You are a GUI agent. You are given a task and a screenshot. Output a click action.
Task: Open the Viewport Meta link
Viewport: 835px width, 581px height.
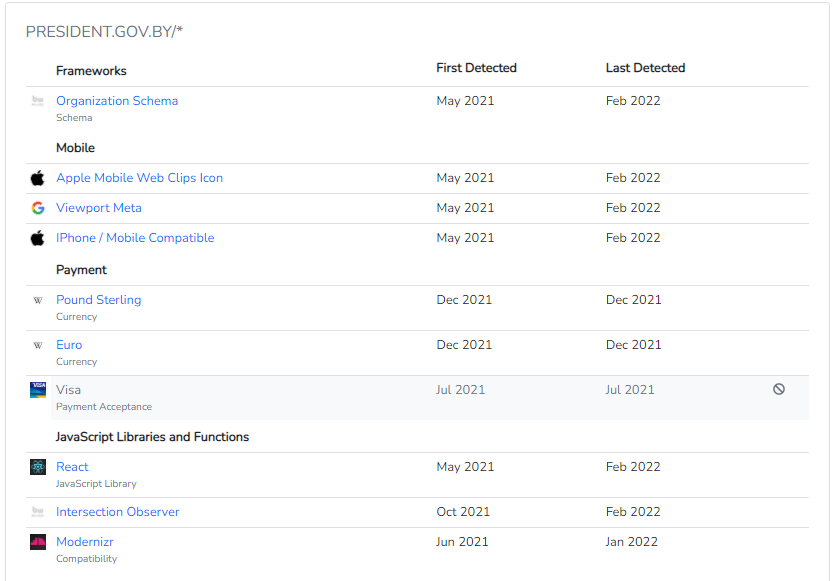coord(99,208)
